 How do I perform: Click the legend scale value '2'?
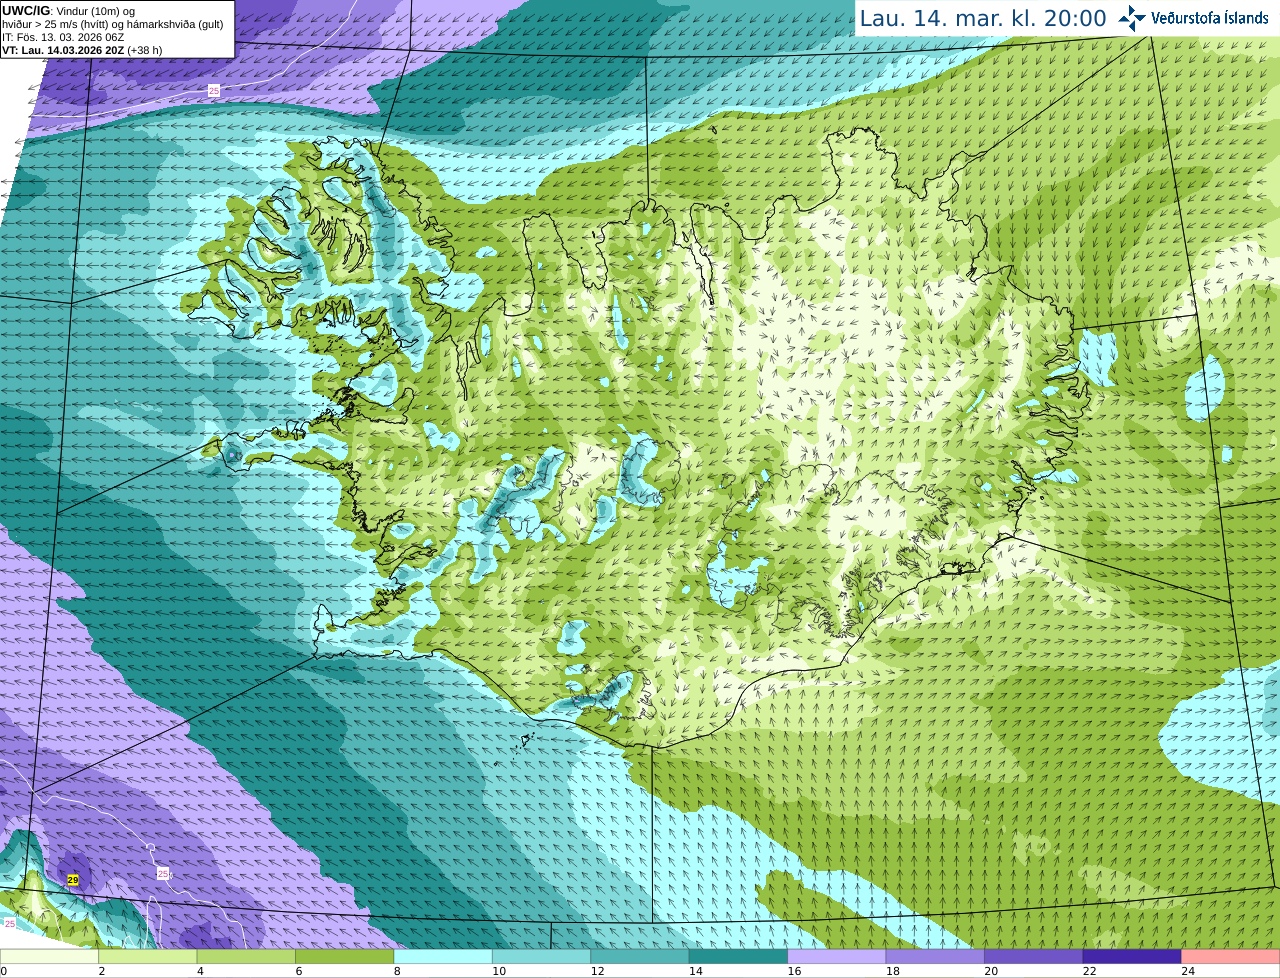[102, 971]
